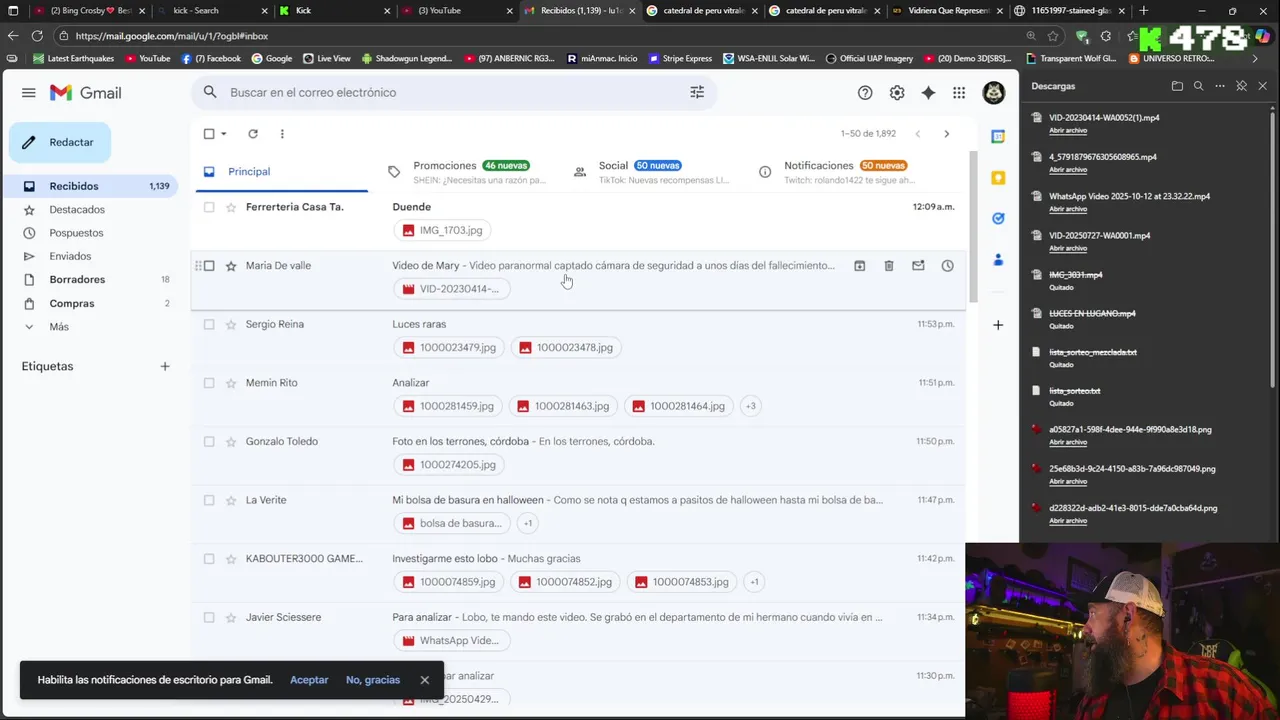This screenshot has width=1280, height=720.
Task: Open the Recibidos inbox folder
Action: 90,186
